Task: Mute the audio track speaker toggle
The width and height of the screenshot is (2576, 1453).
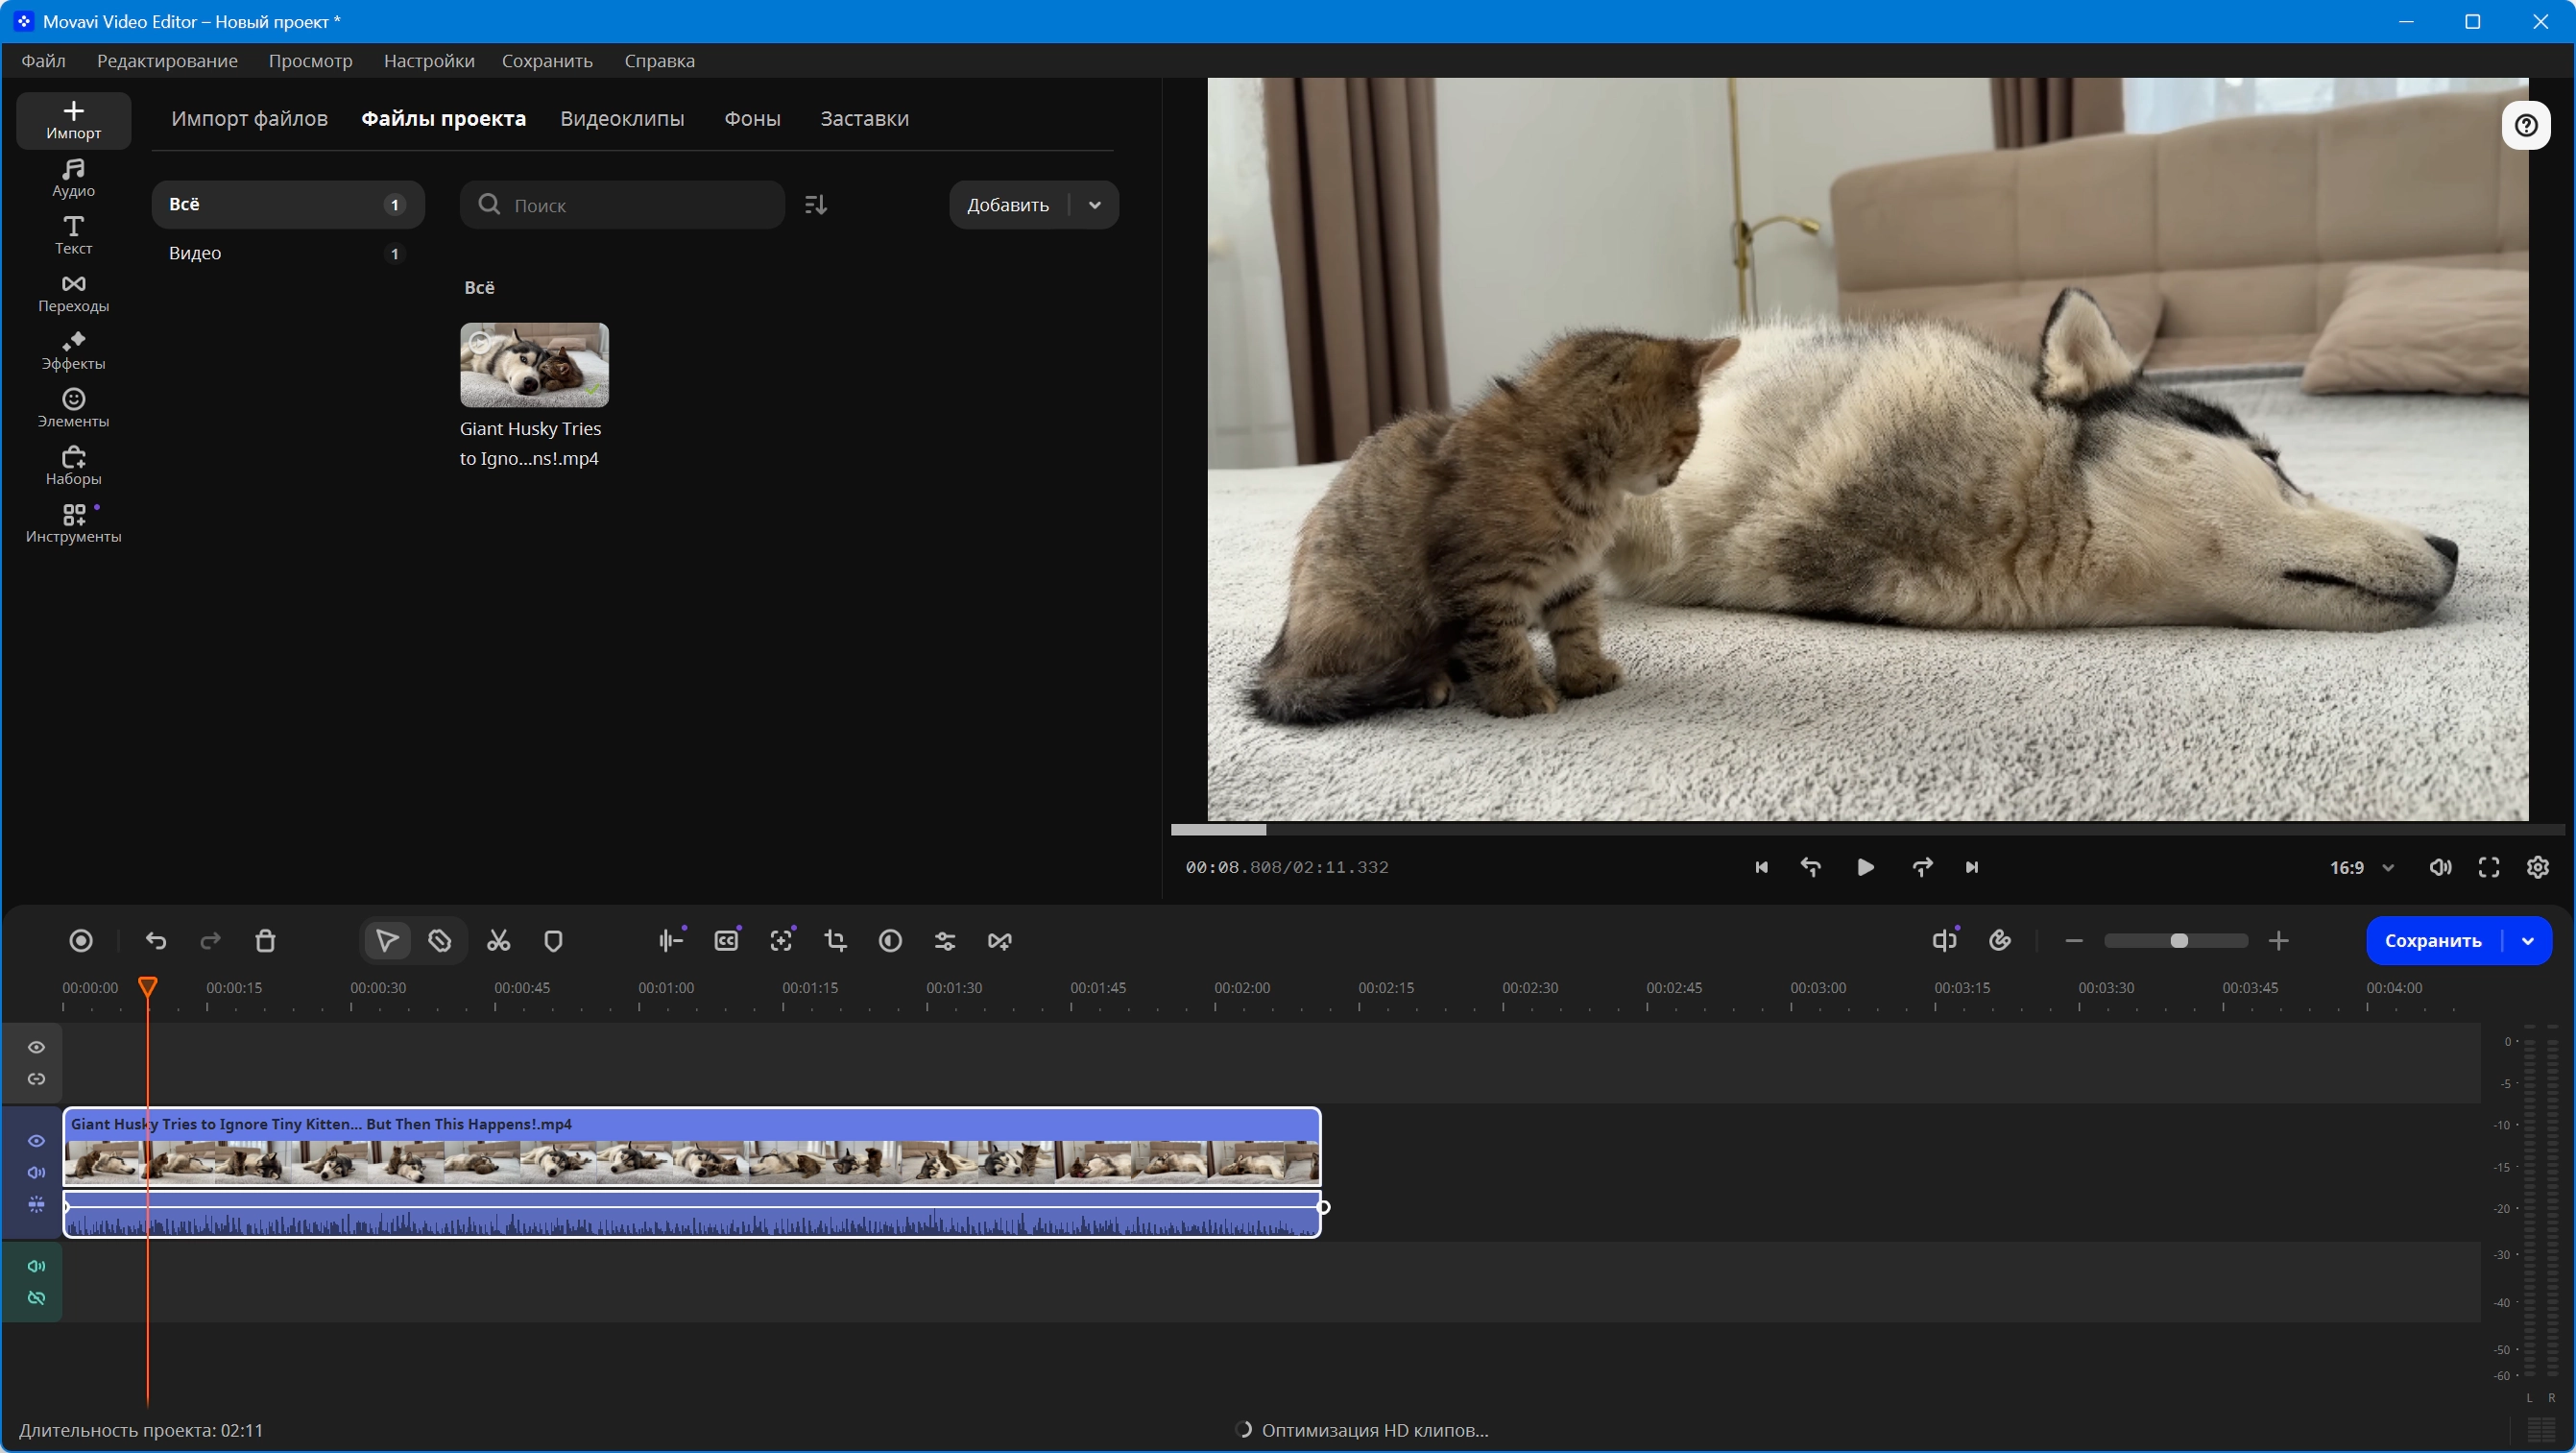Action: pos(36,1265)
